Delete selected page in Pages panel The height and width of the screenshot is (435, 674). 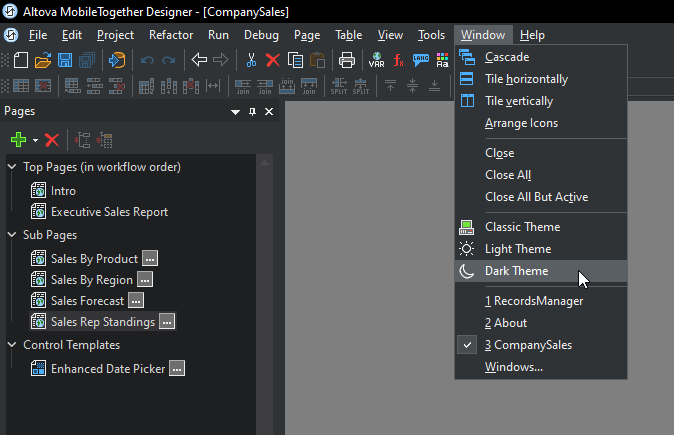coord(52,140)
